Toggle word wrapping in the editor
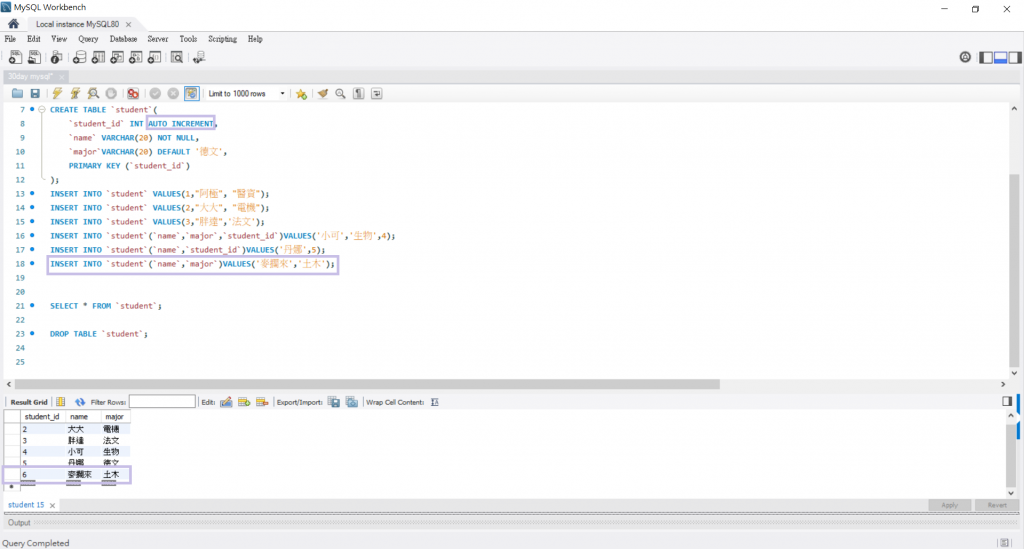This screenshot has height=549, width=1024. click(x=377, y=93)
